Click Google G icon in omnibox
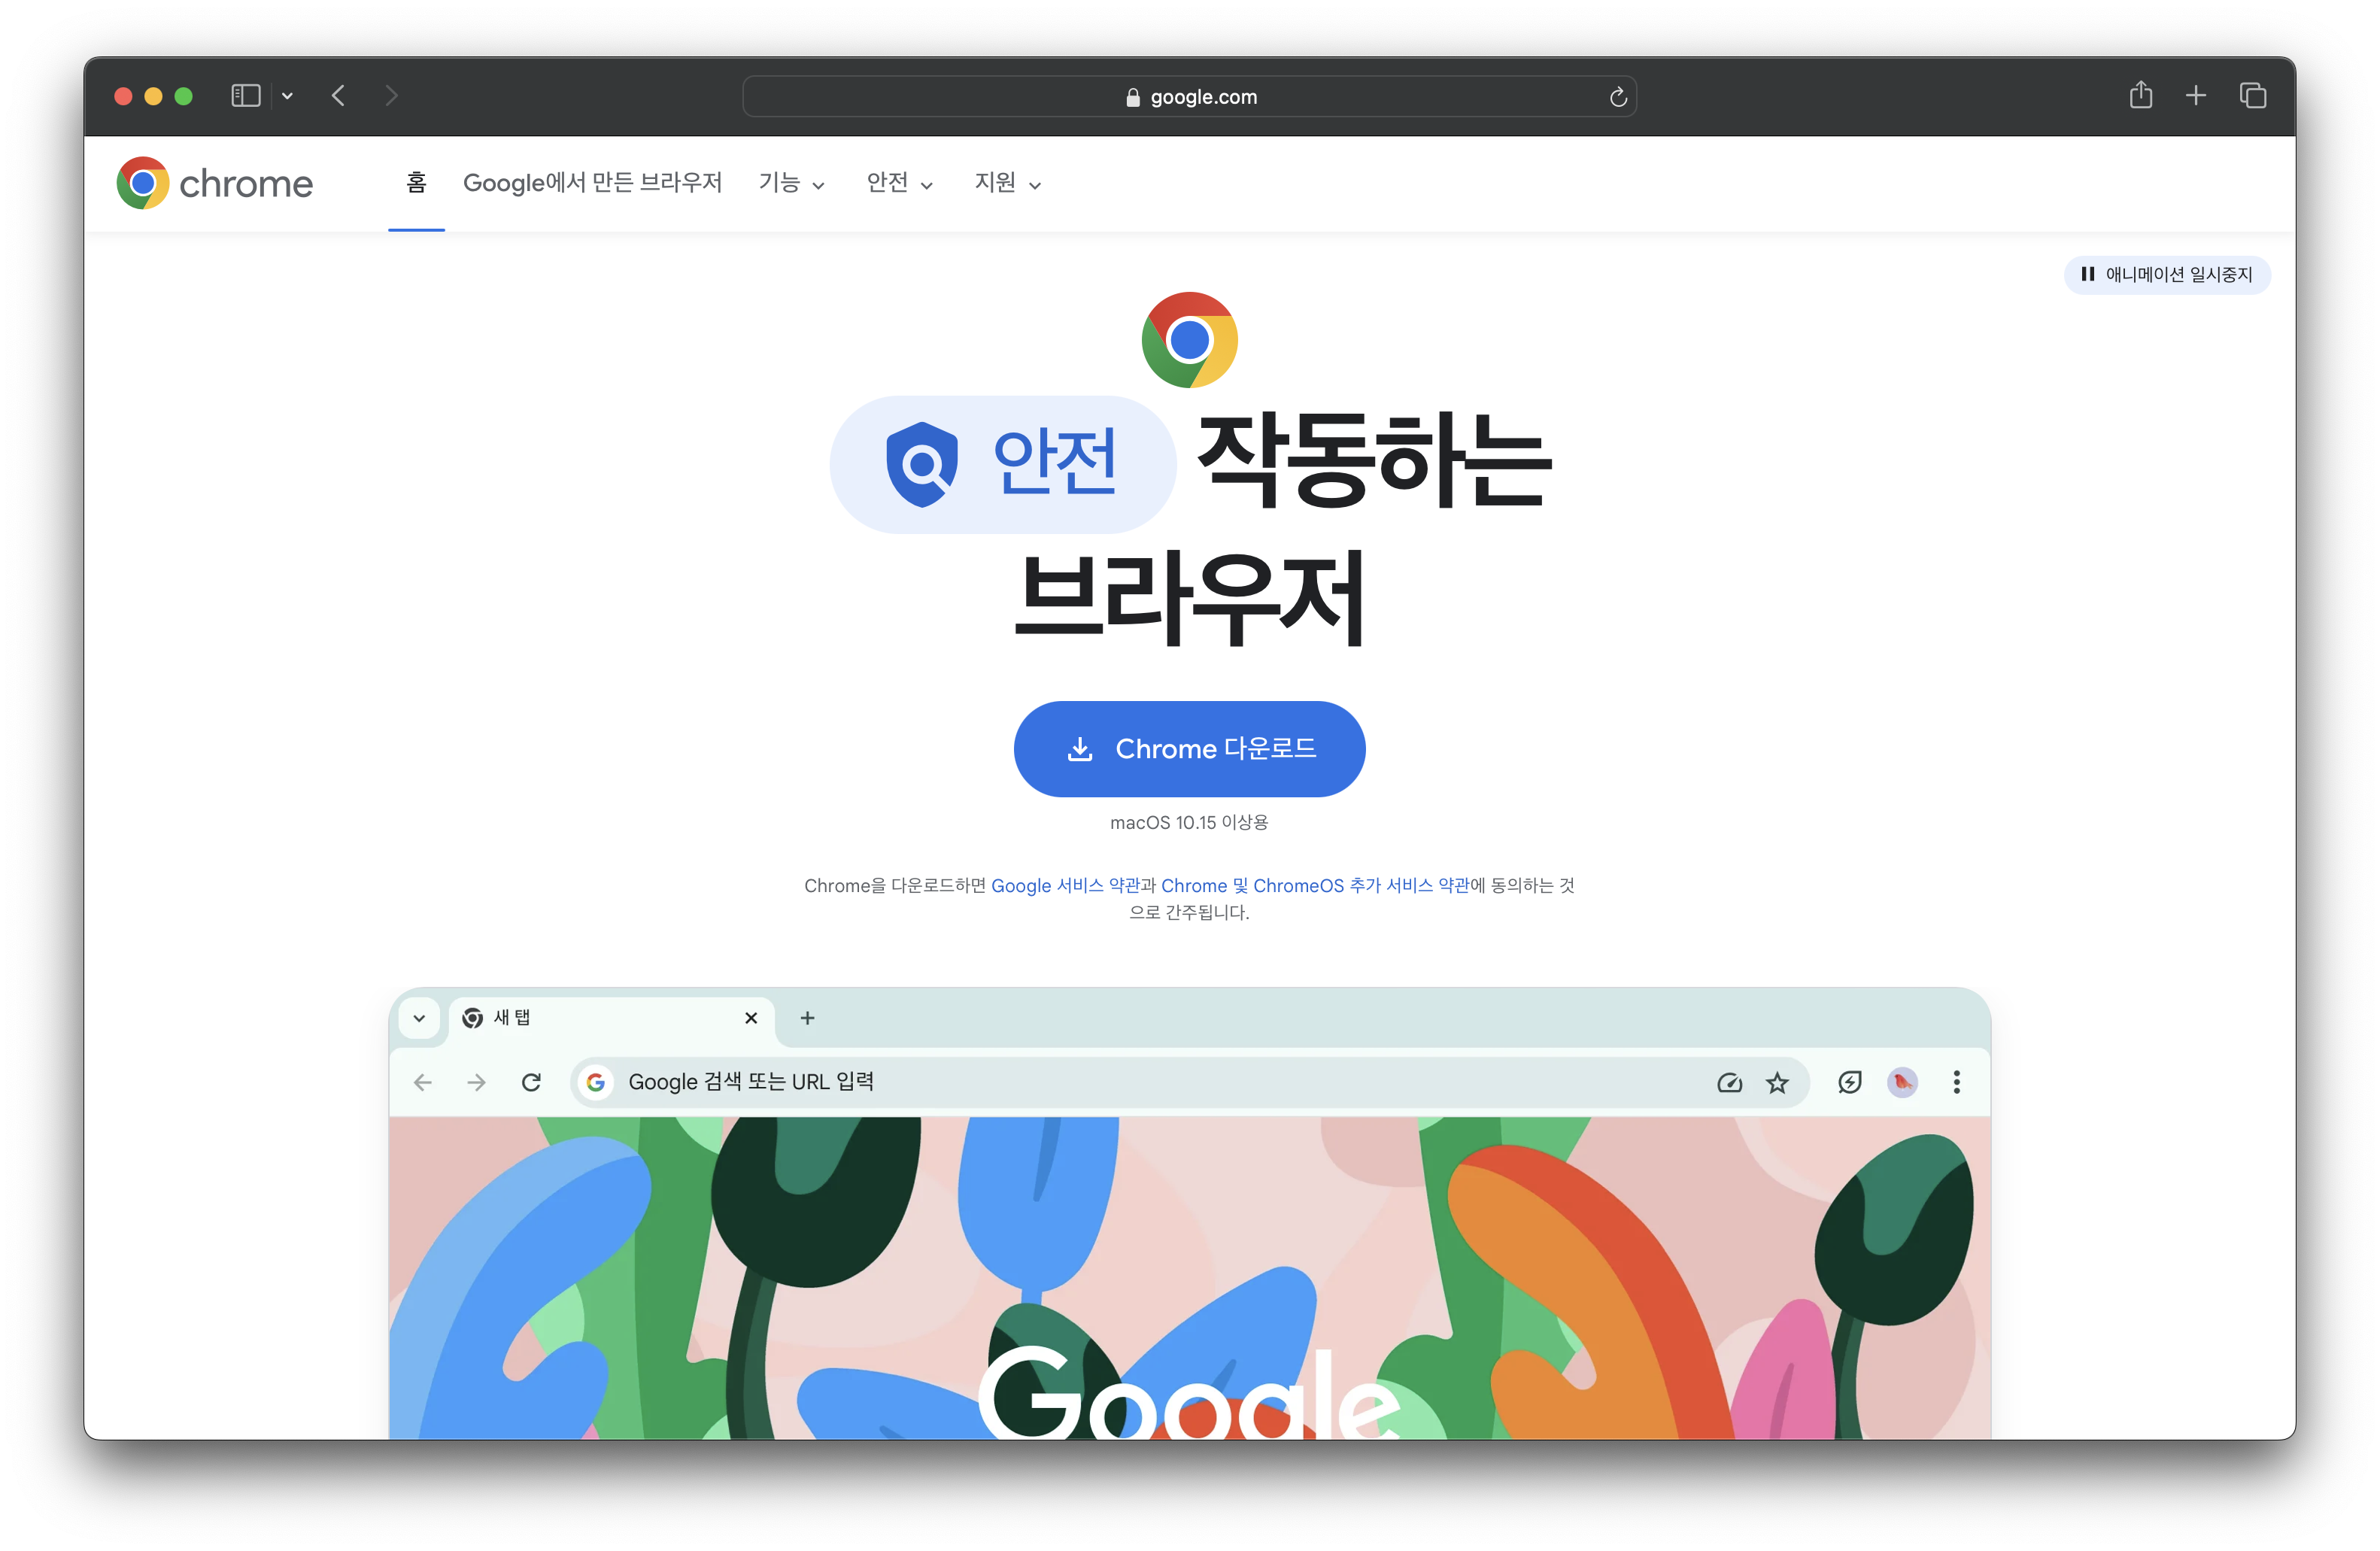 596,1082
